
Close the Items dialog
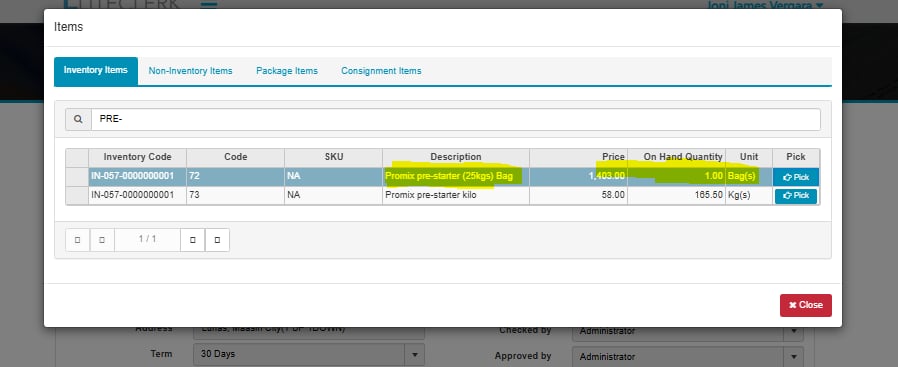[805, 305]
